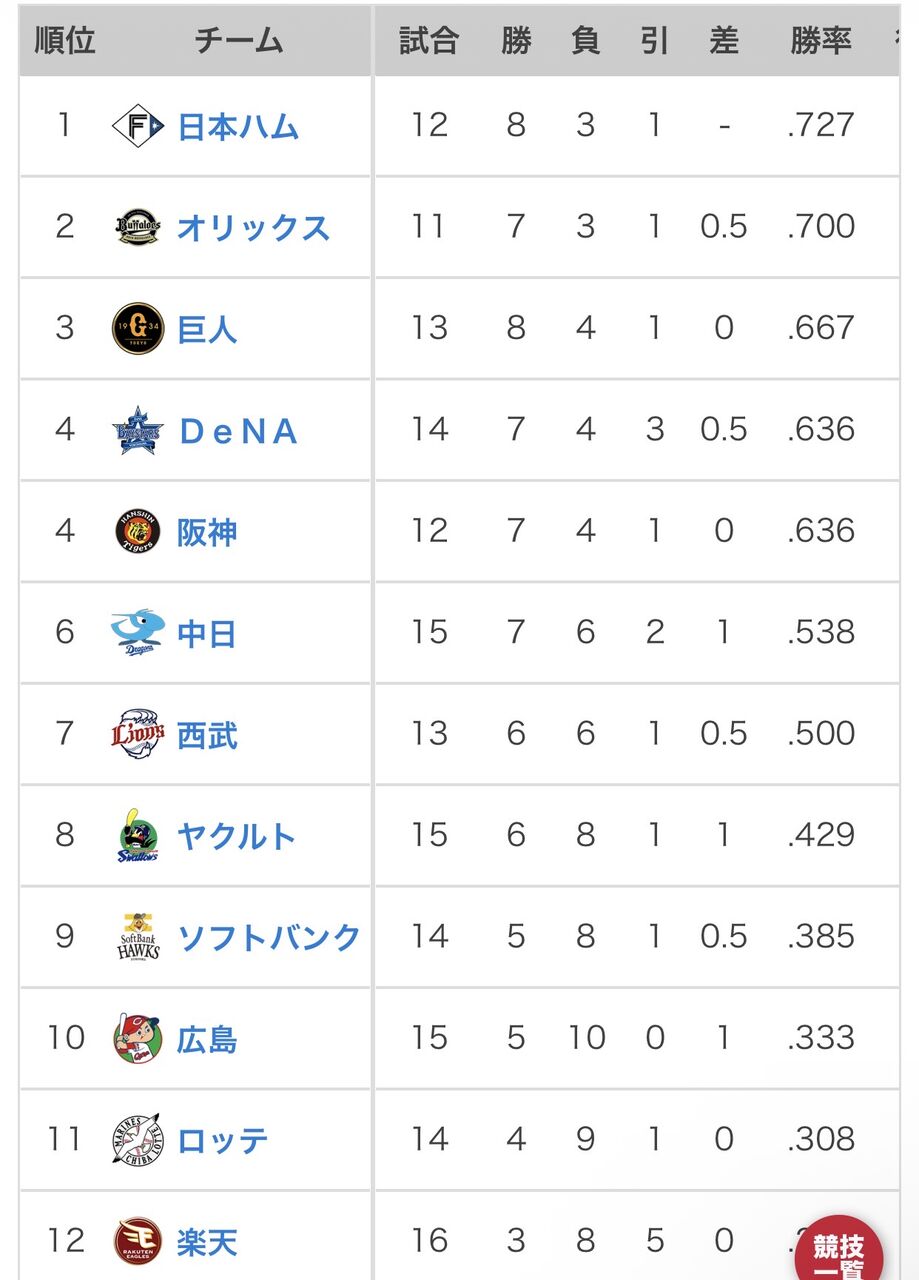Click the 勝率 column header
The height and width of the screenshot is (1280, 919).
(820, 41)
